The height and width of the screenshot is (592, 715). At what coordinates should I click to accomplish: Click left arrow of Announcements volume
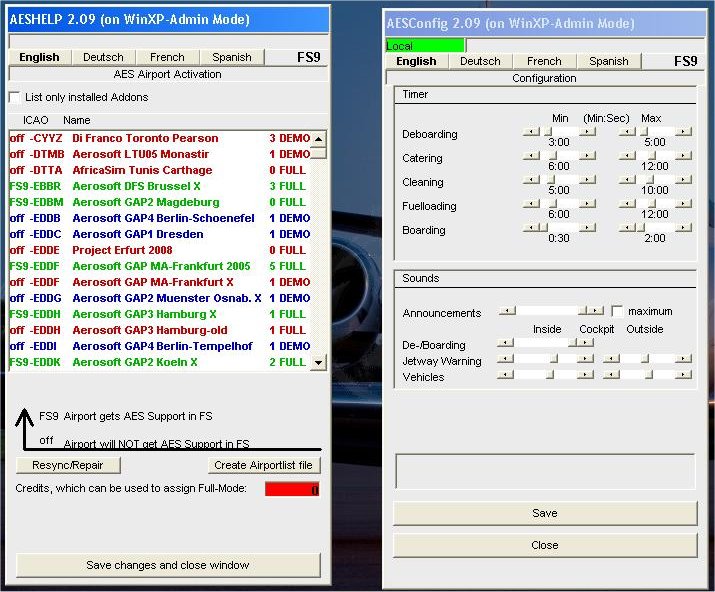pyautogui.click(x=506, y=312)
